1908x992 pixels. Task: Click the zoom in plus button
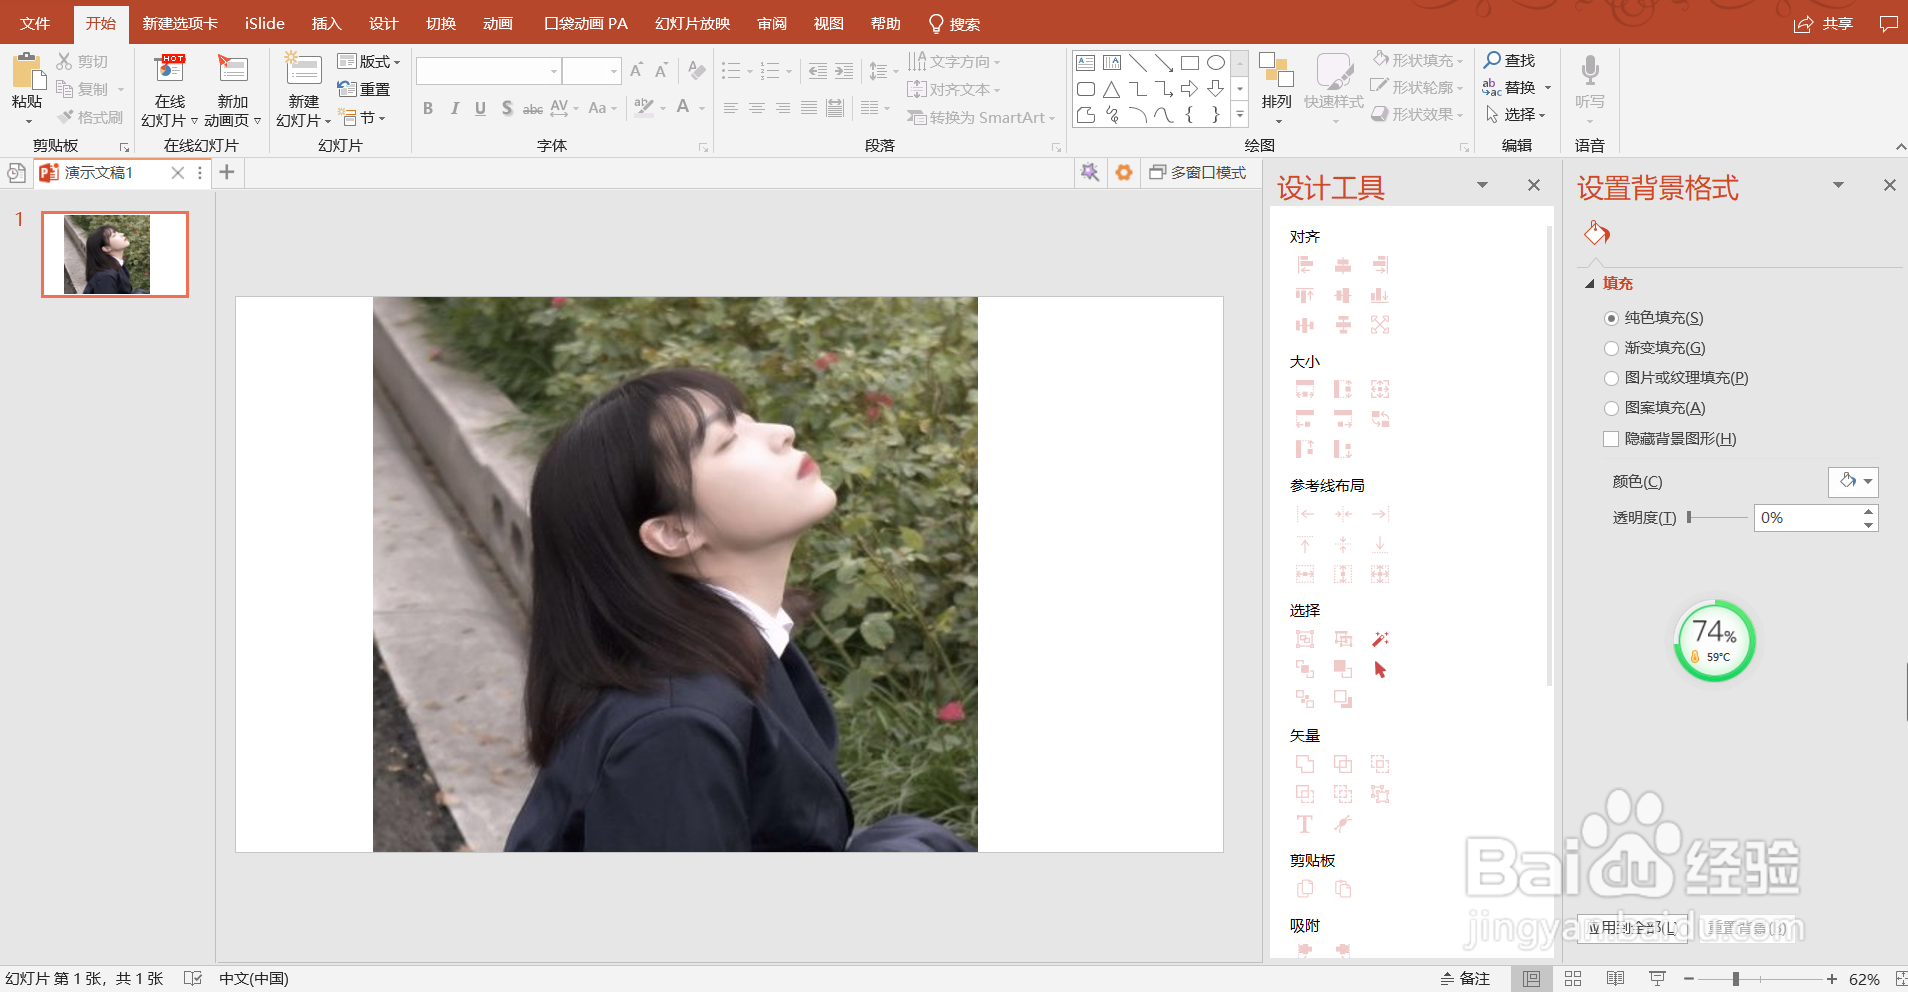(x=1831, y=979)
